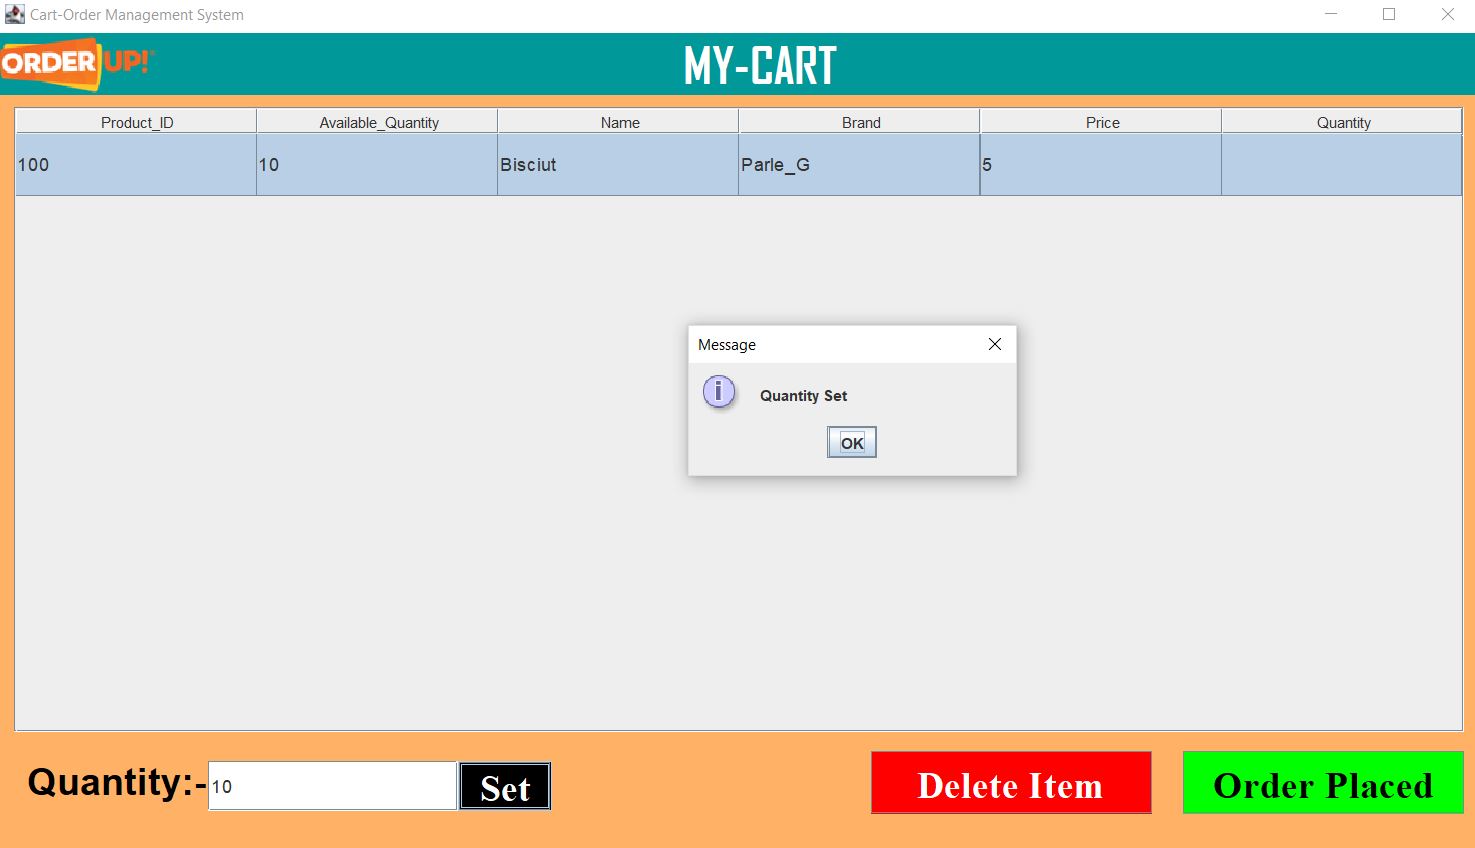The width and height of the screenshot is (1475, 848).
Task: Click the Name column header
Action: click(618, 121)
